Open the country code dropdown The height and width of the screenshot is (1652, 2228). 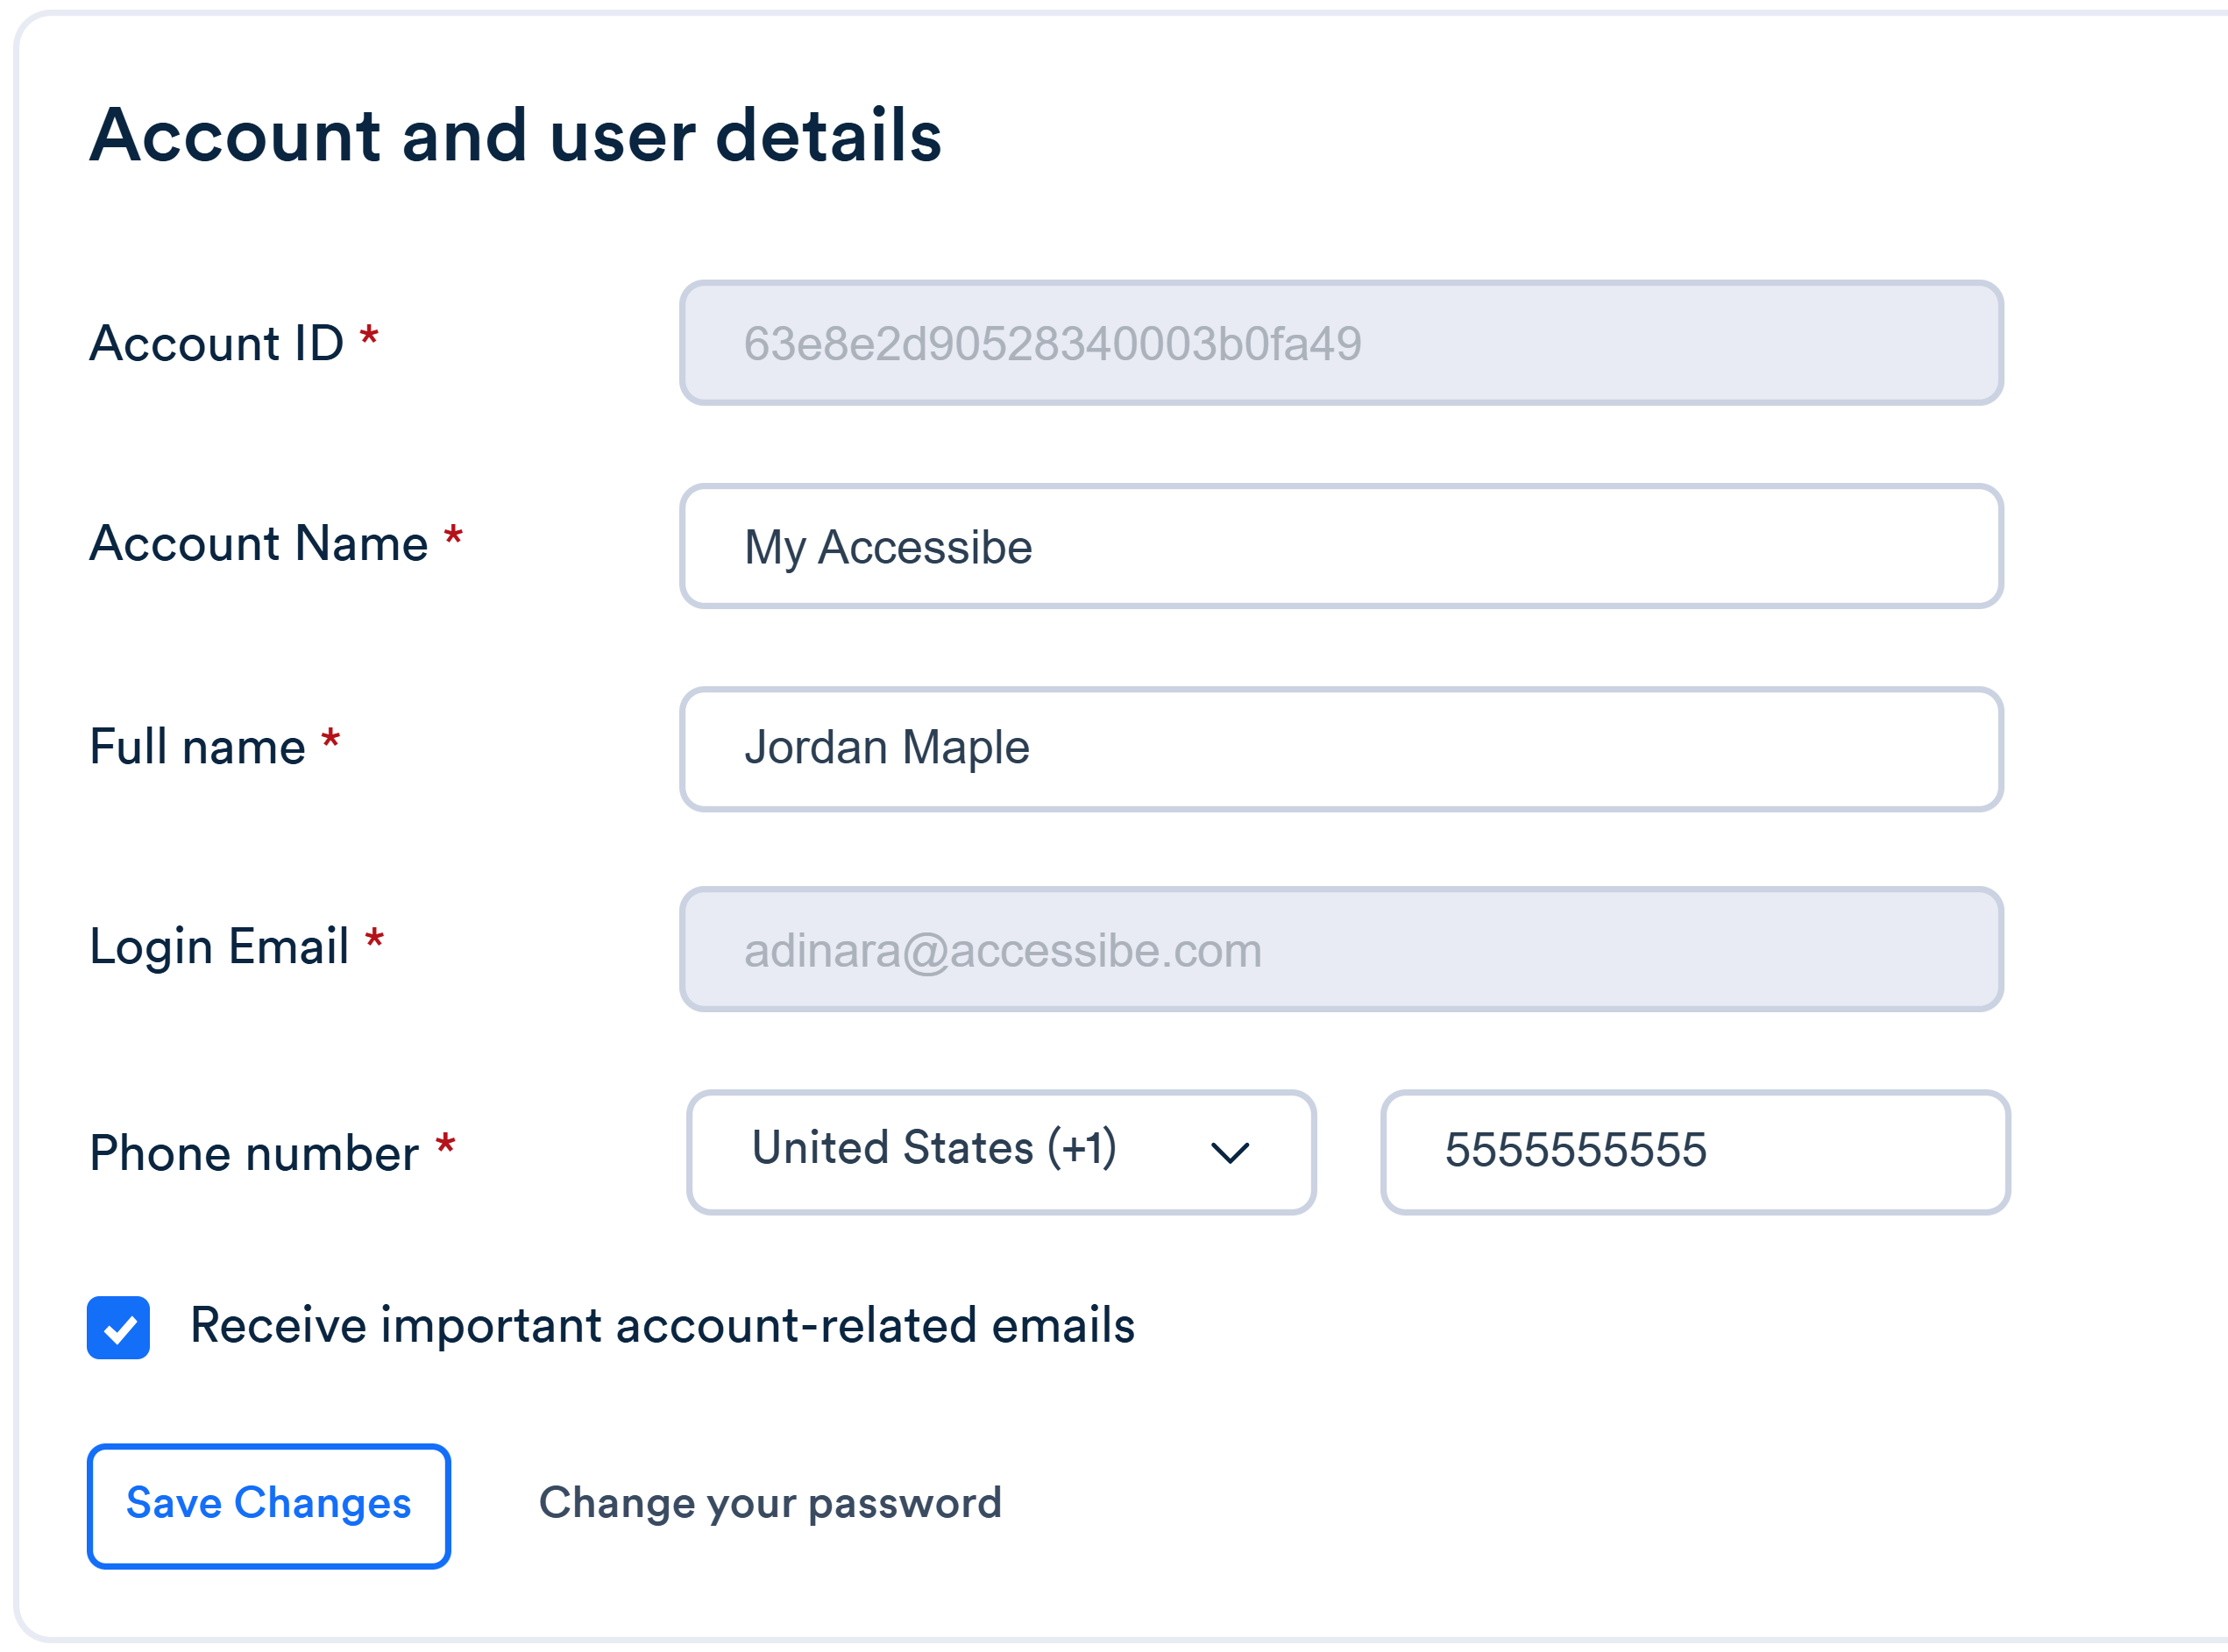pos(1000,1152)
